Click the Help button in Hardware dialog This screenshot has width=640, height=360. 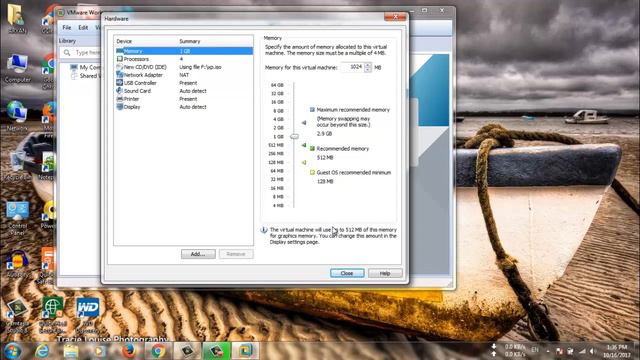[x=385, y=273]
